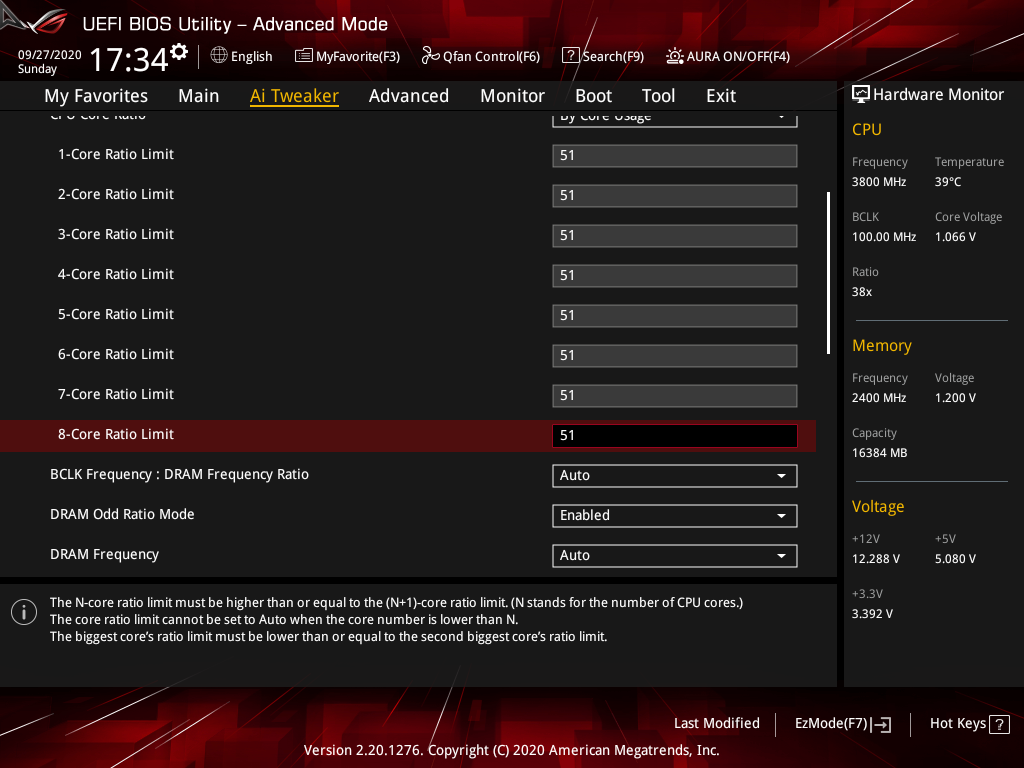Screen dimensions: 1024x768
Task: Click the BCLK value 100.00 MHz
Action: [884, 236]
